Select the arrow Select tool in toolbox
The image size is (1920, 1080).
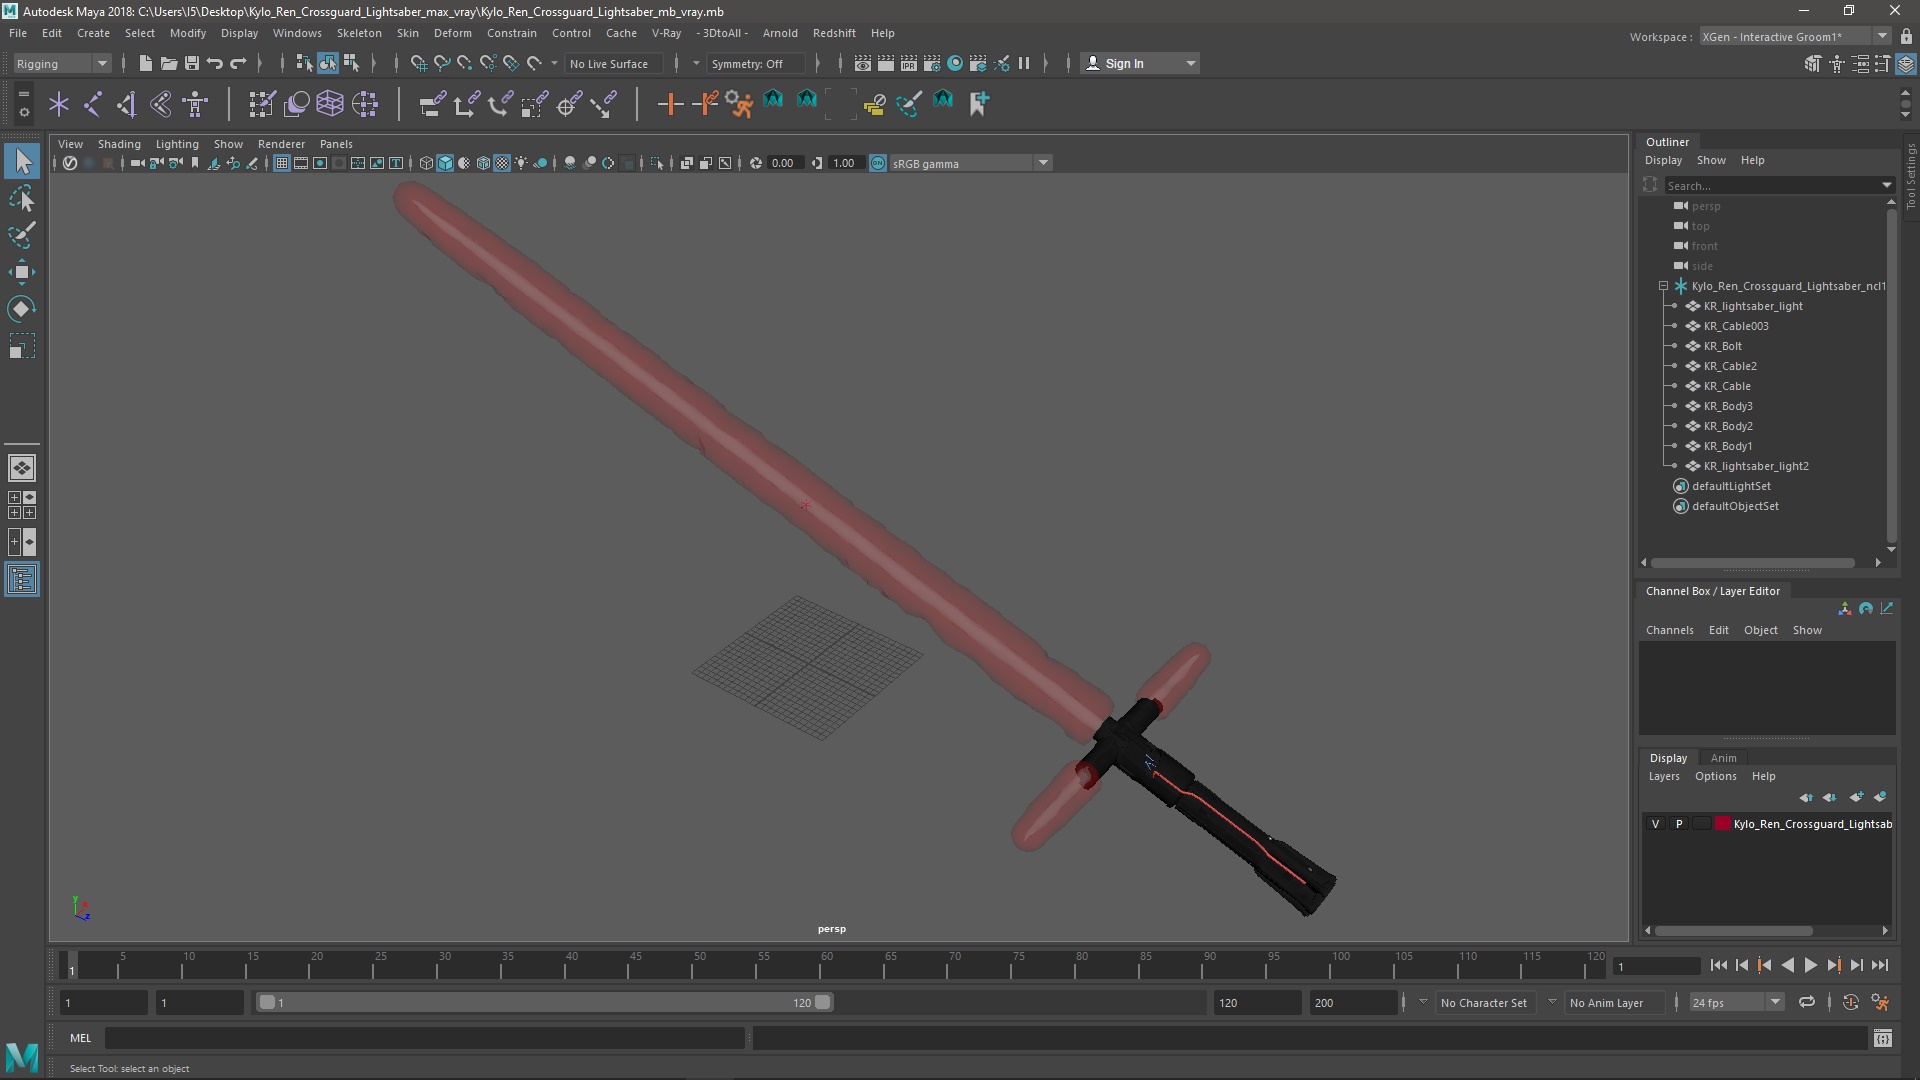(x=22, y=161)
